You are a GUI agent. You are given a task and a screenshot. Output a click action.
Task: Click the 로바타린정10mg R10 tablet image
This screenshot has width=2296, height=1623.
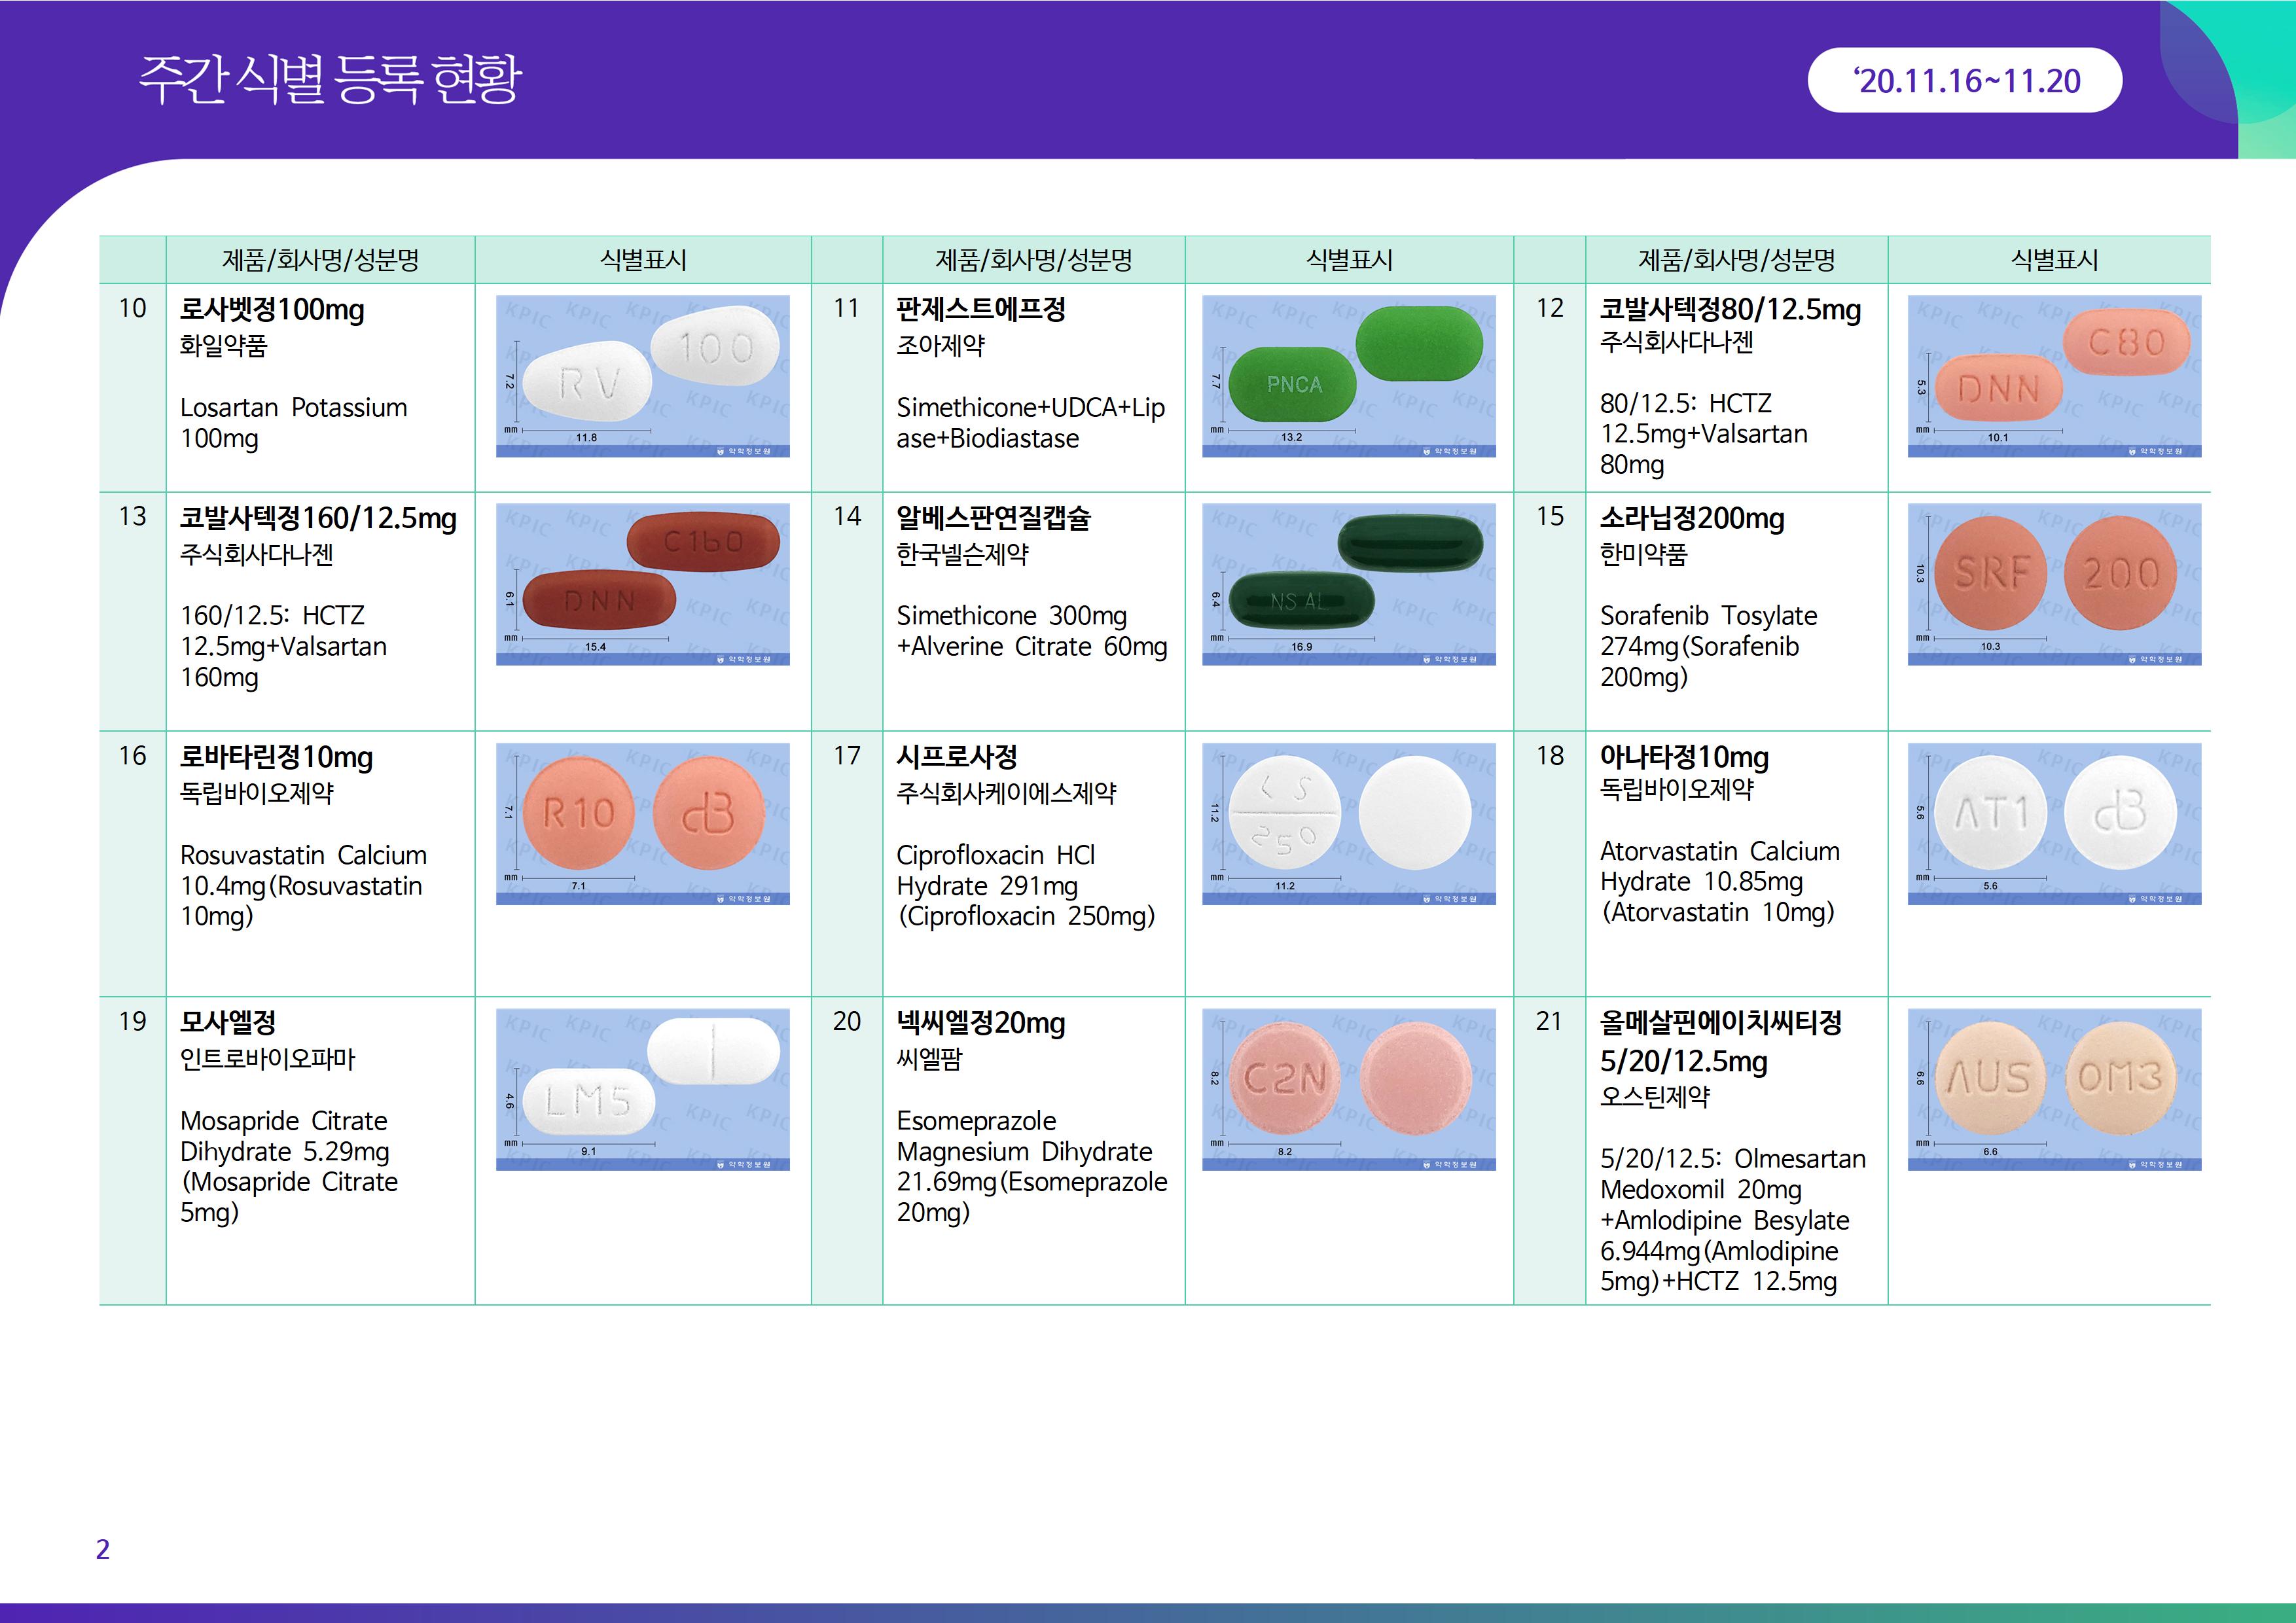point(642,823)
